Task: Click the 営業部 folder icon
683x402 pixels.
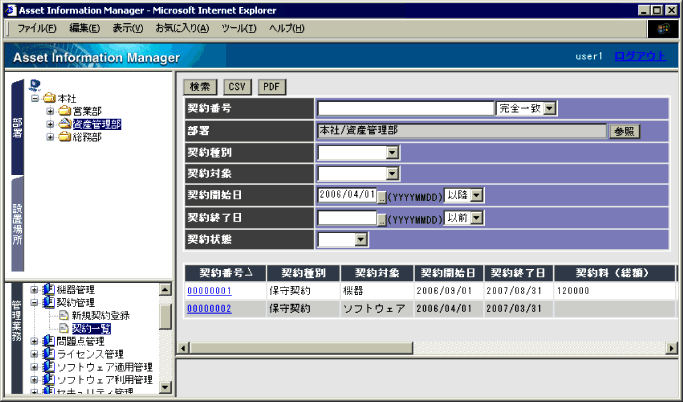Action: click(64, 111)
